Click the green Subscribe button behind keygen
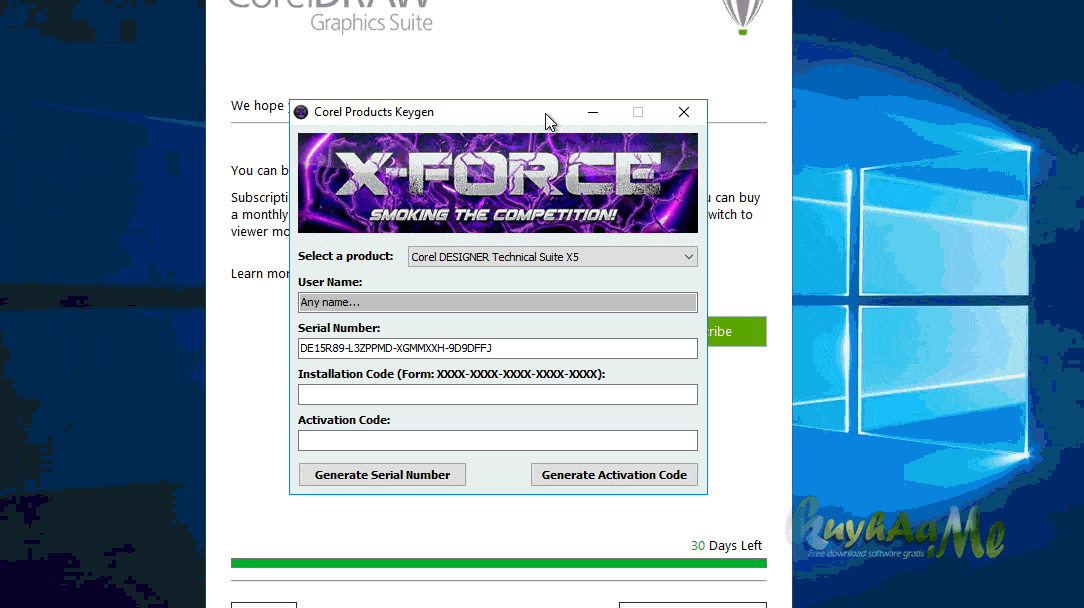1084x608 pixels. pos(737,332)
